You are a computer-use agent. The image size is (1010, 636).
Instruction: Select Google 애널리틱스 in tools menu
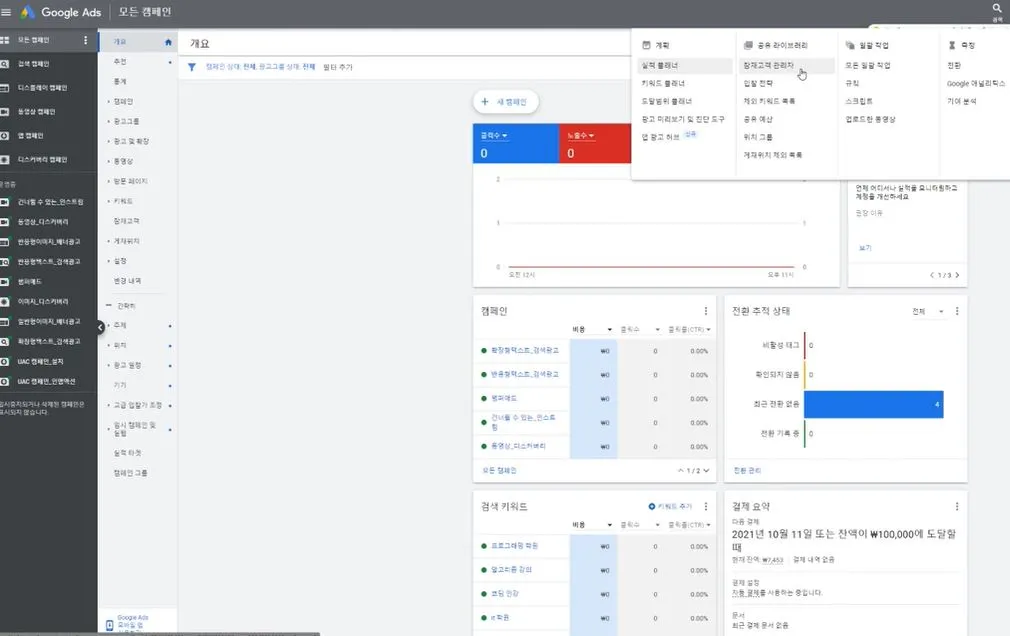click(x=976, y=83)
